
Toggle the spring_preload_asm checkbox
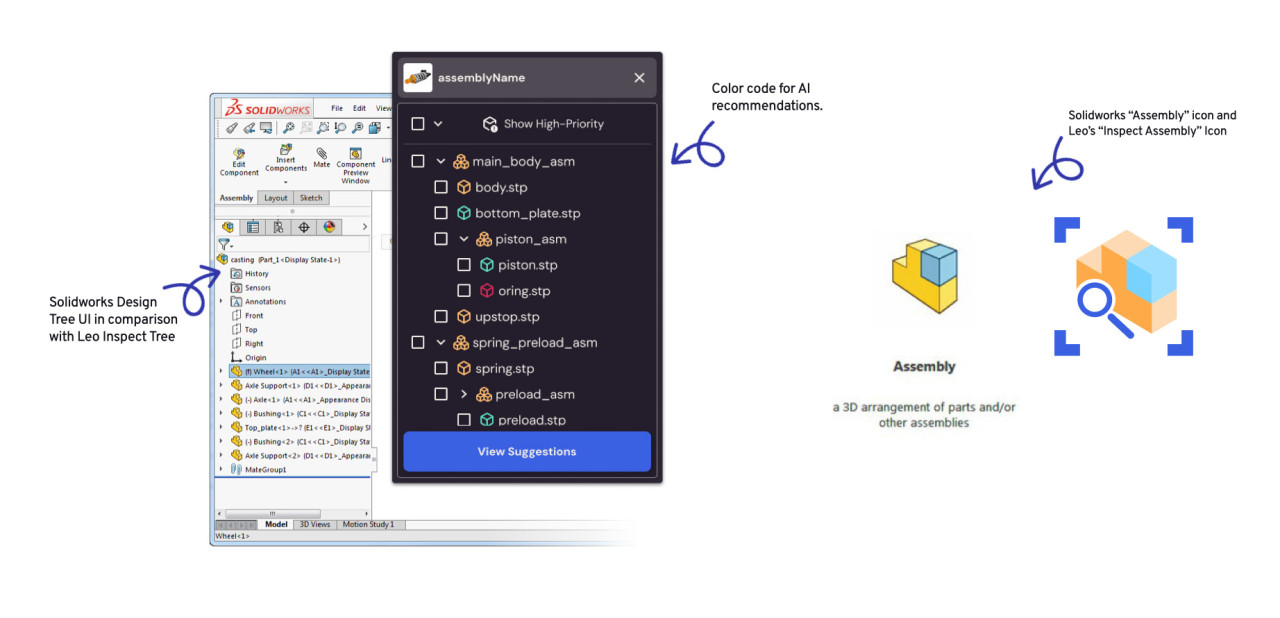coord(418,342)
